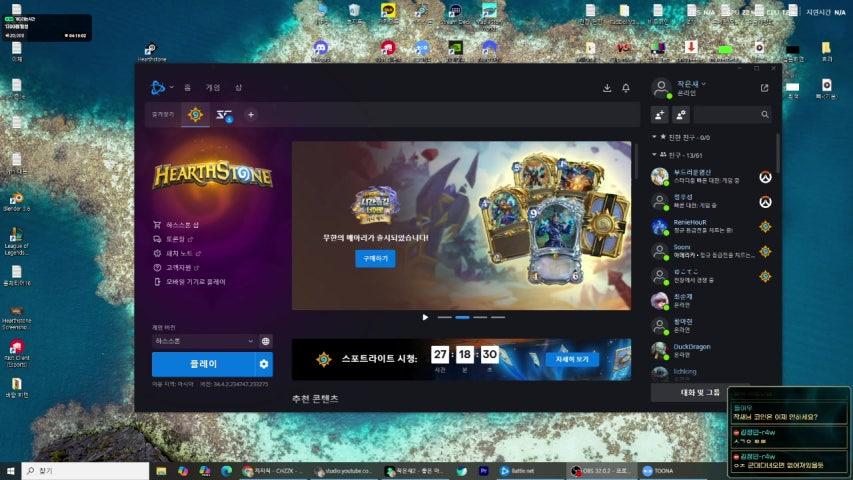Click the add friend icon
853x480 pixels.
pos(660,115)
